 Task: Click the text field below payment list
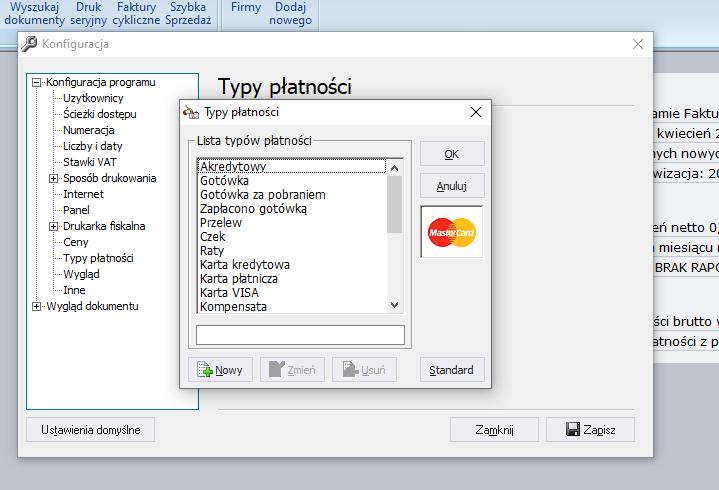tap(300, 335)
